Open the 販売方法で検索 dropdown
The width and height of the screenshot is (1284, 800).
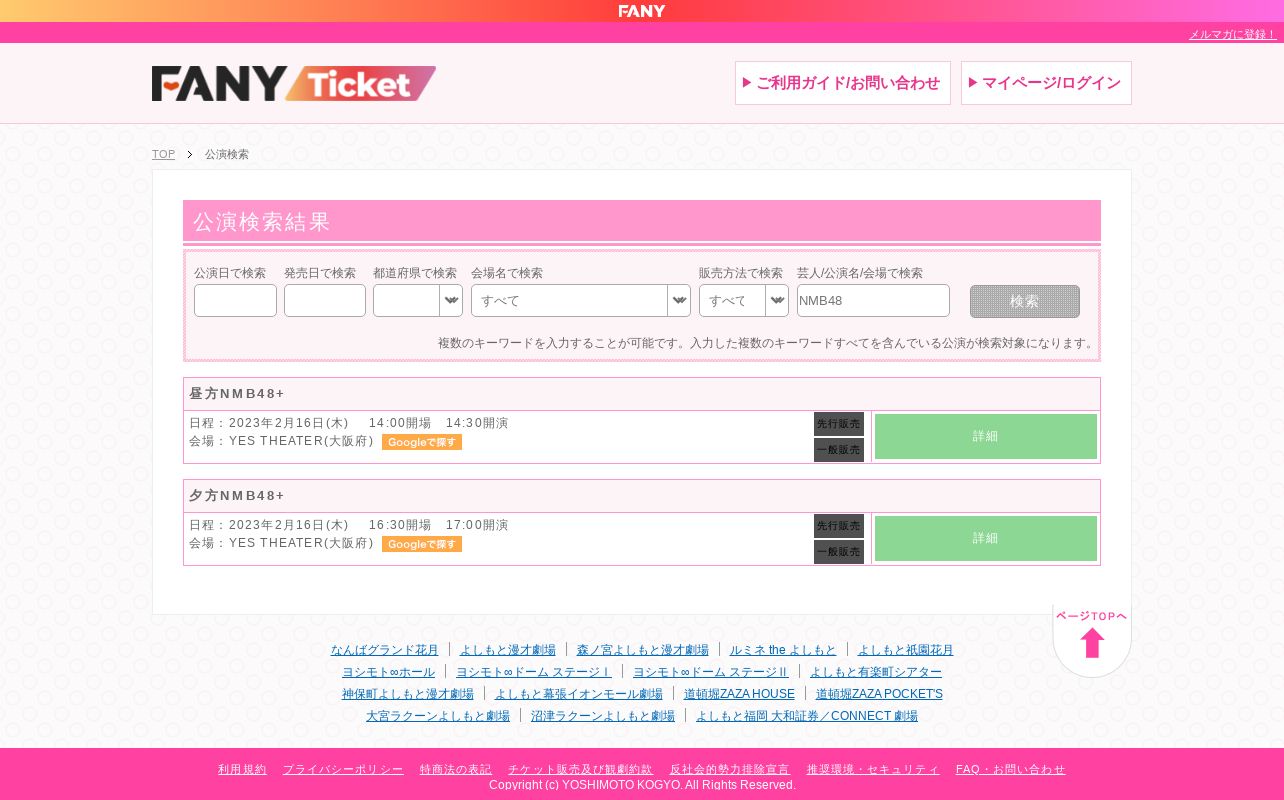tap(744, 301)
